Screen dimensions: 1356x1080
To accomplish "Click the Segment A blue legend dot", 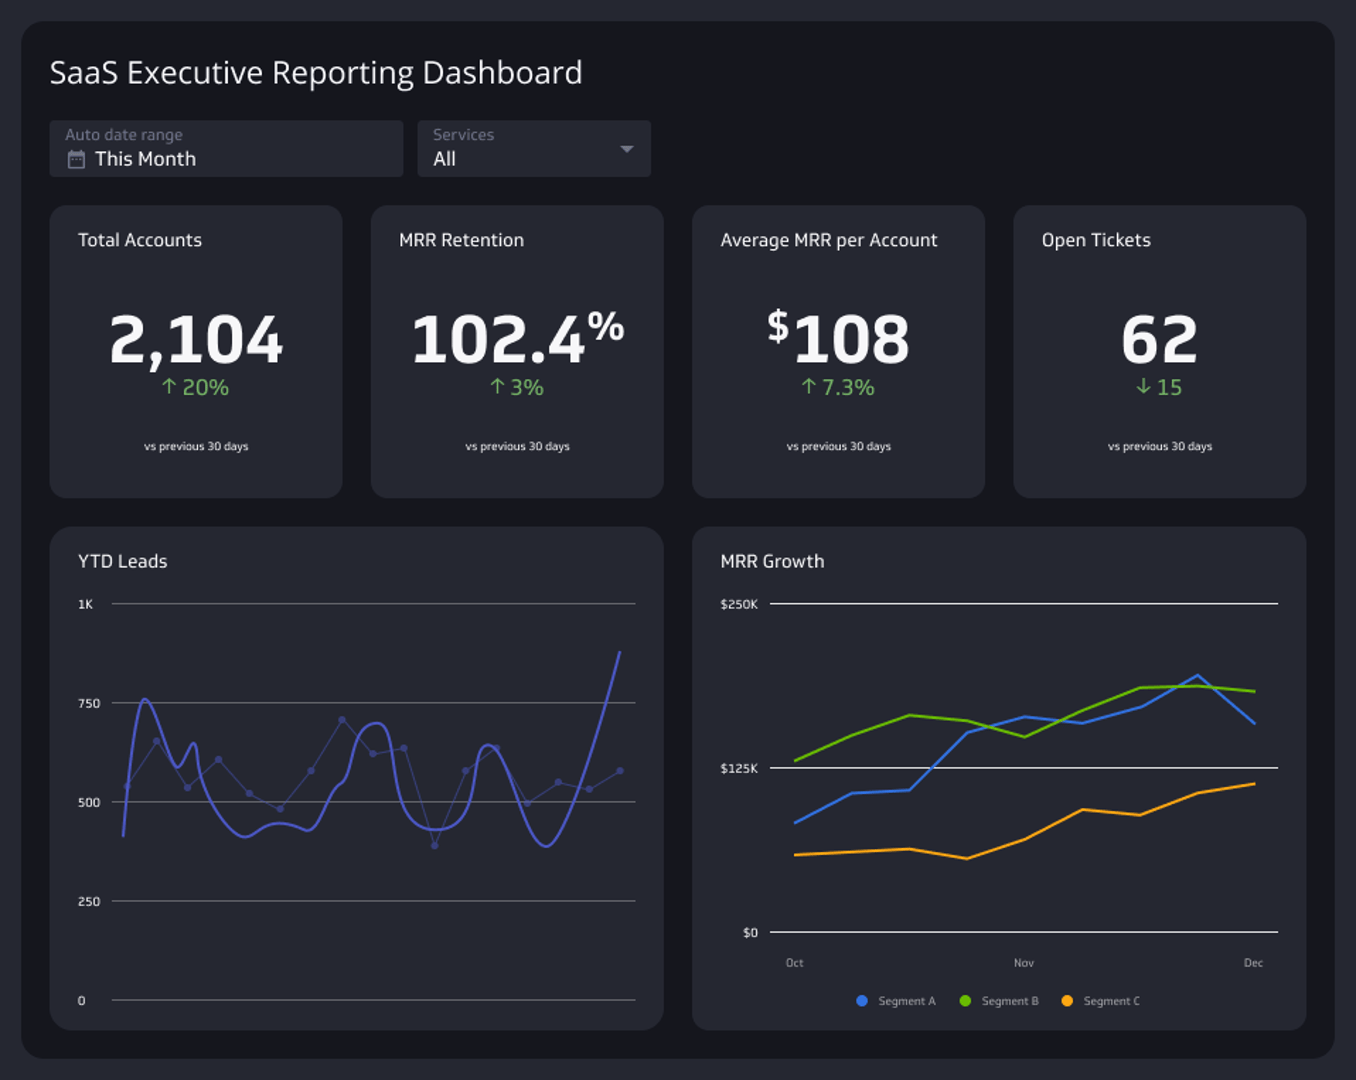I will (x=862, y=1001).
